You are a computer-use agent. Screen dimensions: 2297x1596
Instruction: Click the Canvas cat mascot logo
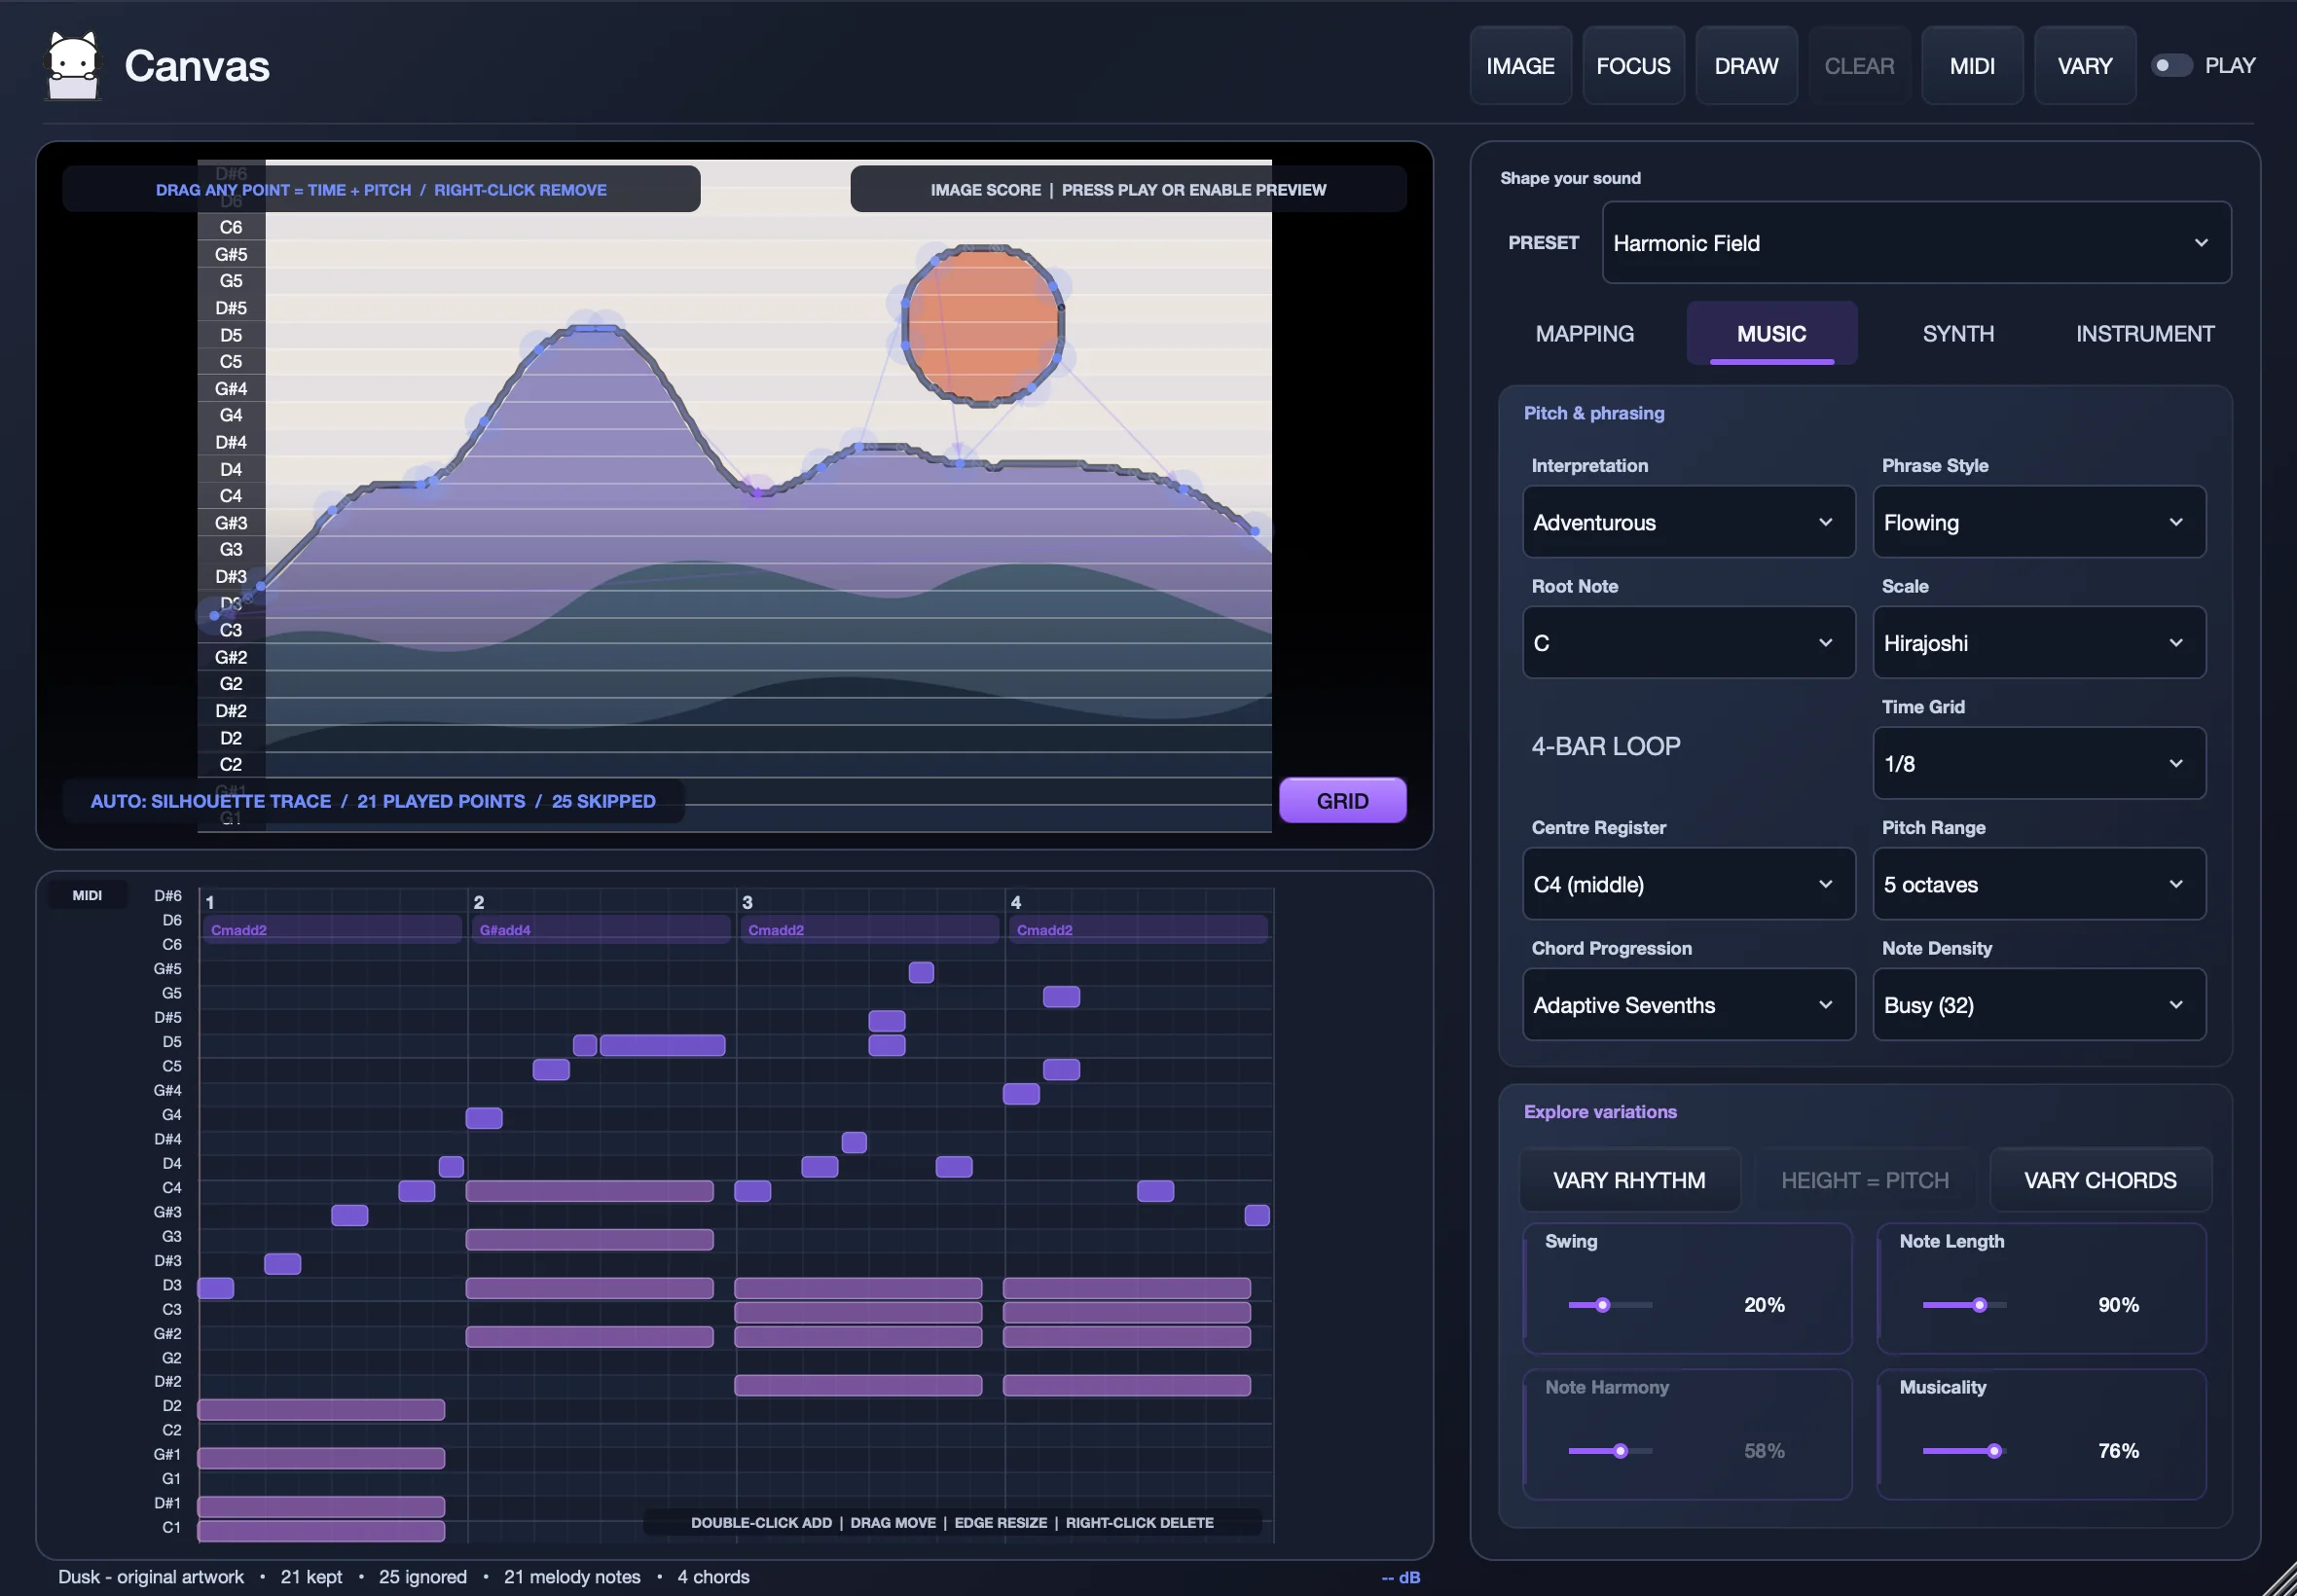(x=74, y=66)
